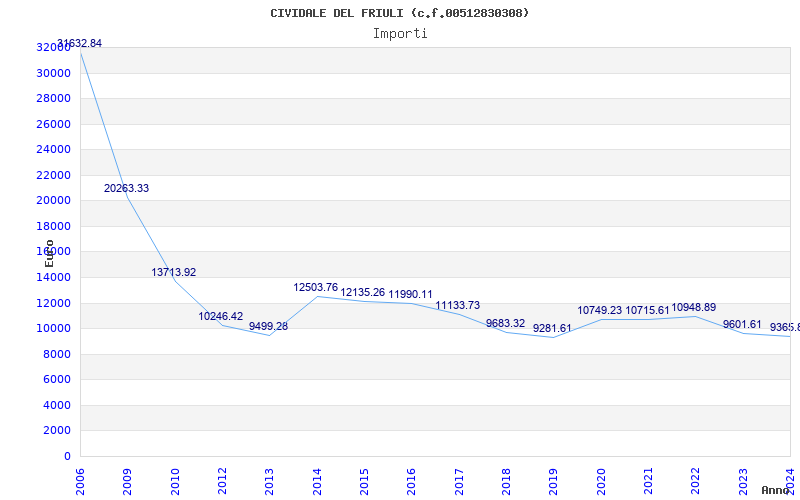Click x-axis year 2017
Image resolution: width=800 pixels, height=500 pixels.
[459, 482]
